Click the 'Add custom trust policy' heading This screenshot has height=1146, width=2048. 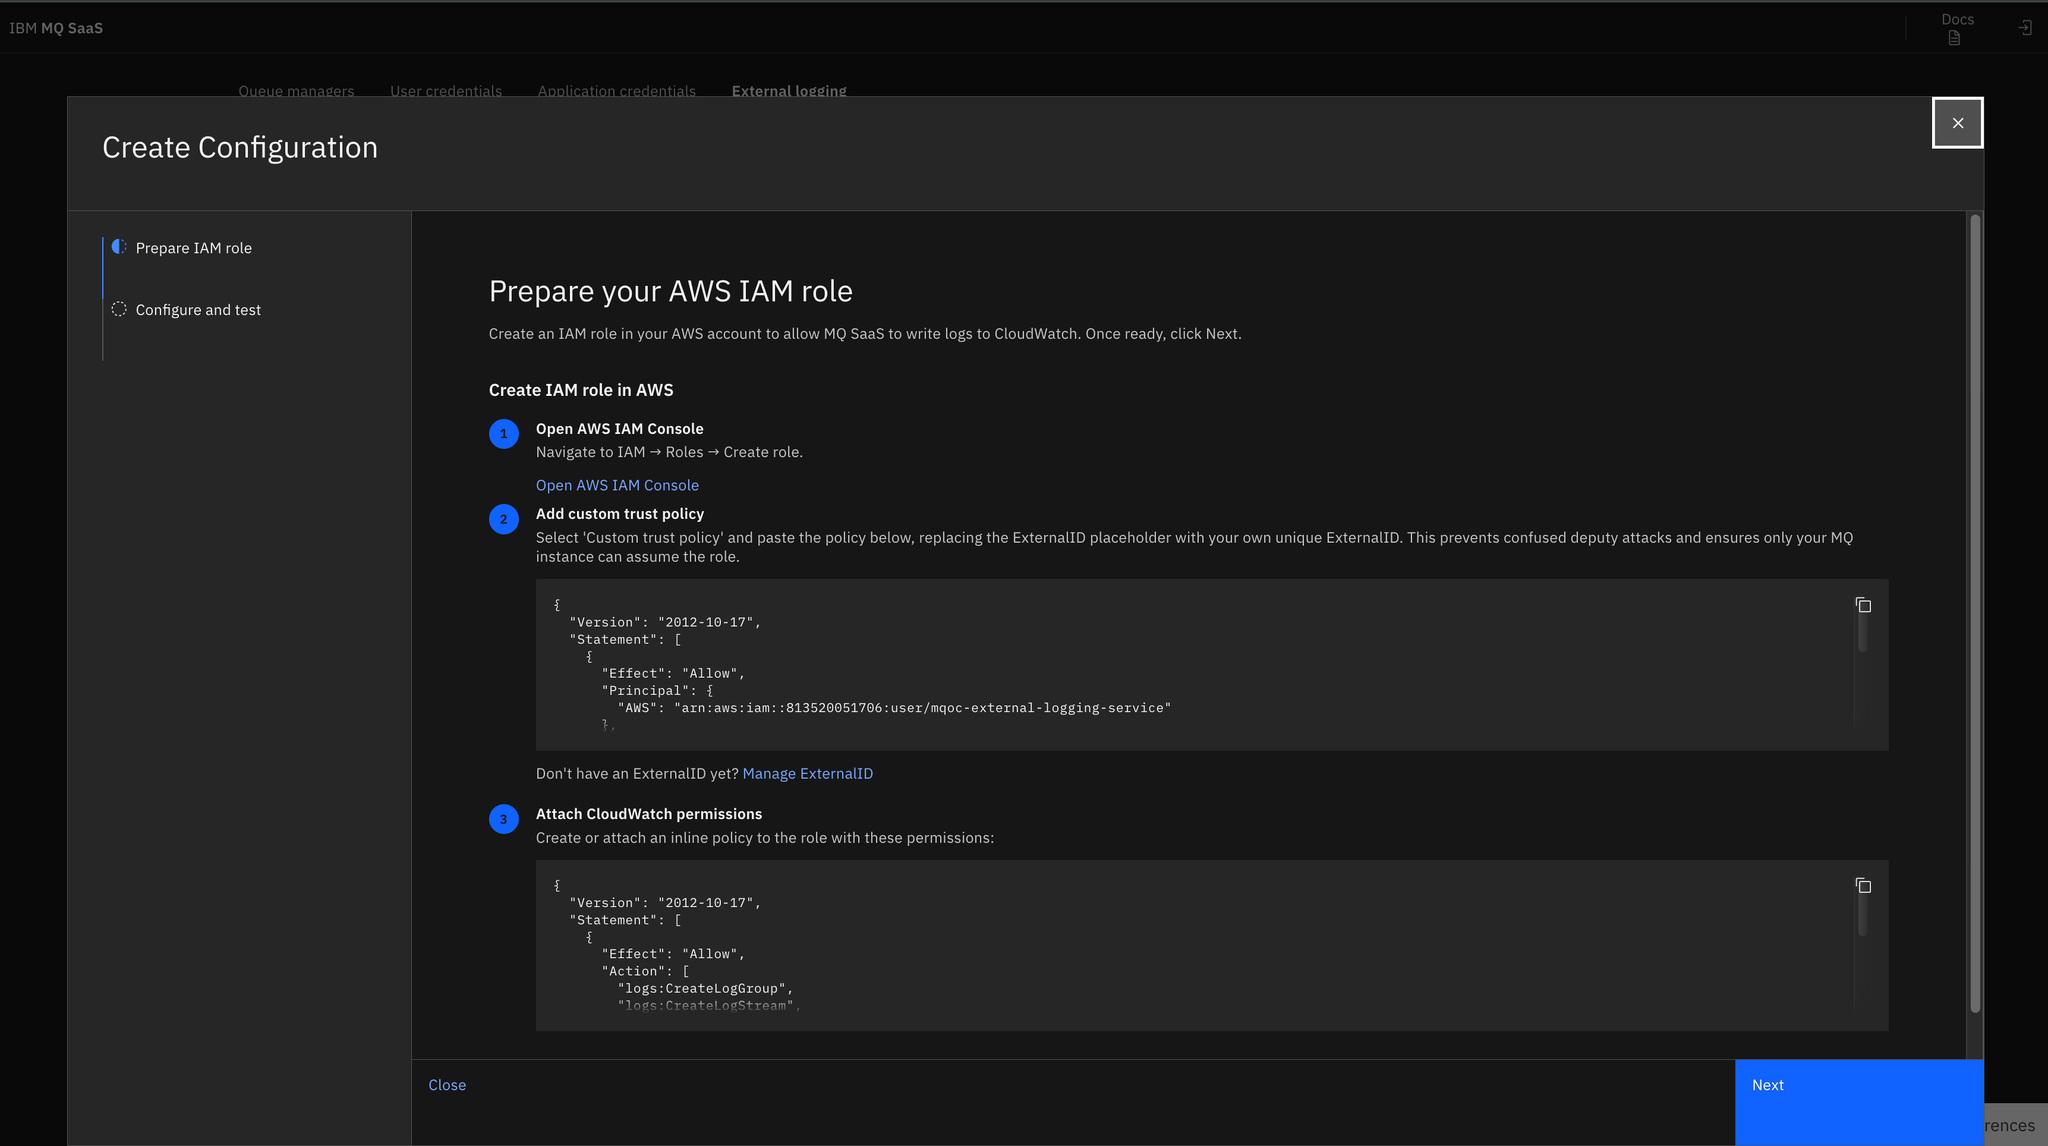coord(620,514)
